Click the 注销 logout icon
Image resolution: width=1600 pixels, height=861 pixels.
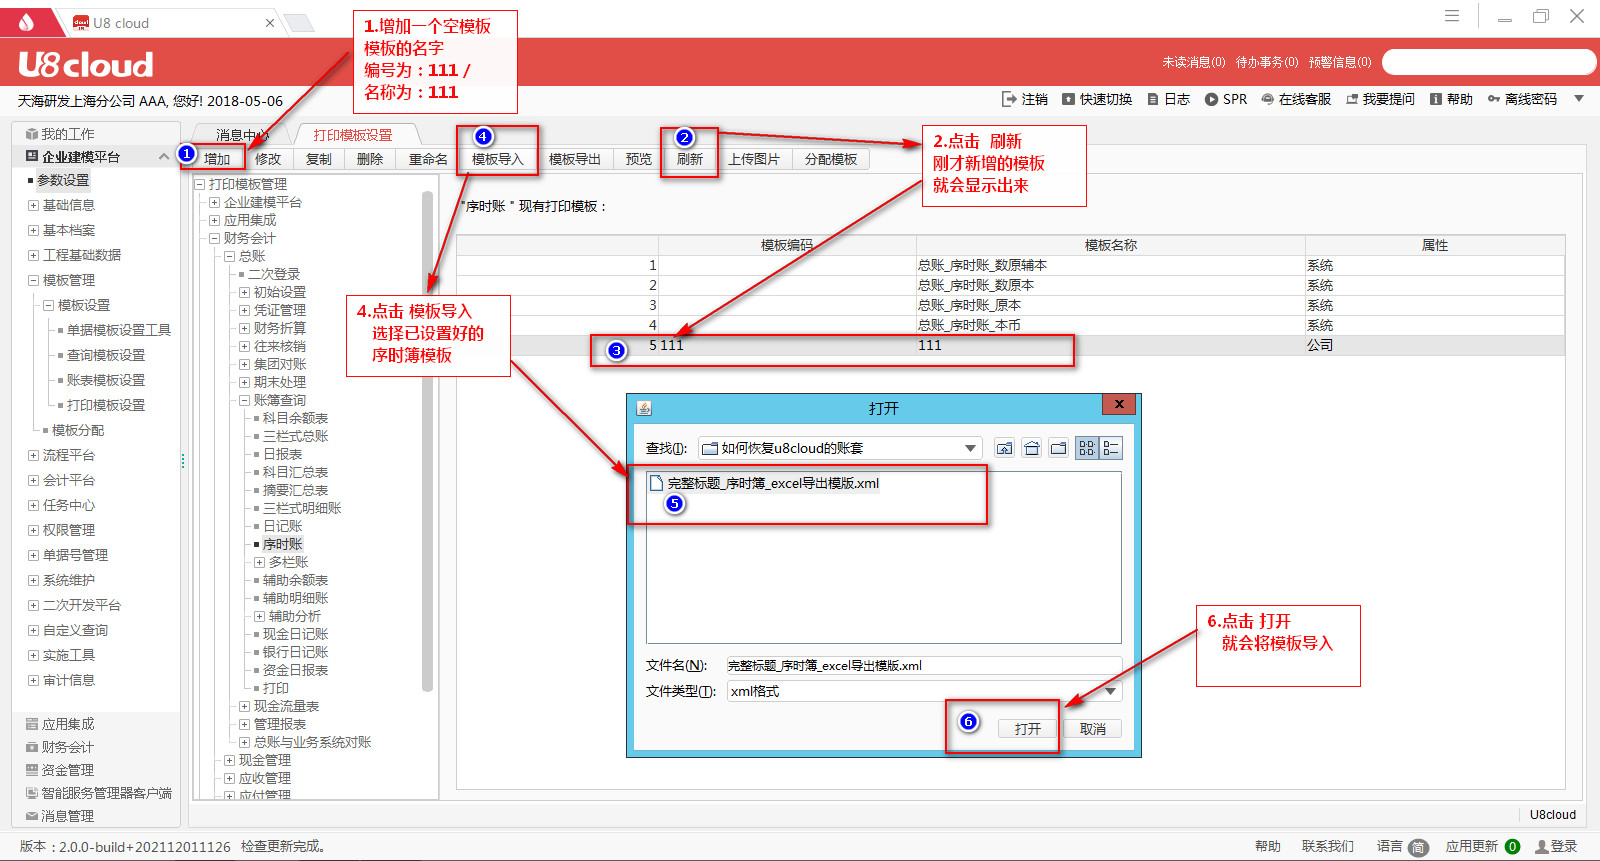pos(1008,99)
